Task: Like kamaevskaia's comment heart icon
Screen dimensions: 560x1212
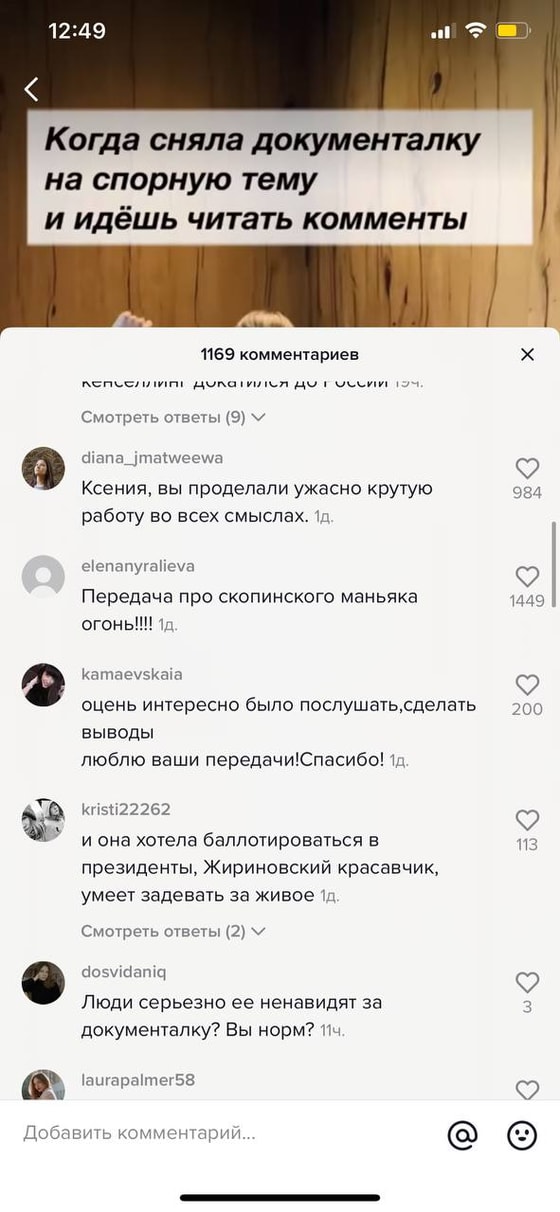Action: pyautogui.click(x=527, y=685)
